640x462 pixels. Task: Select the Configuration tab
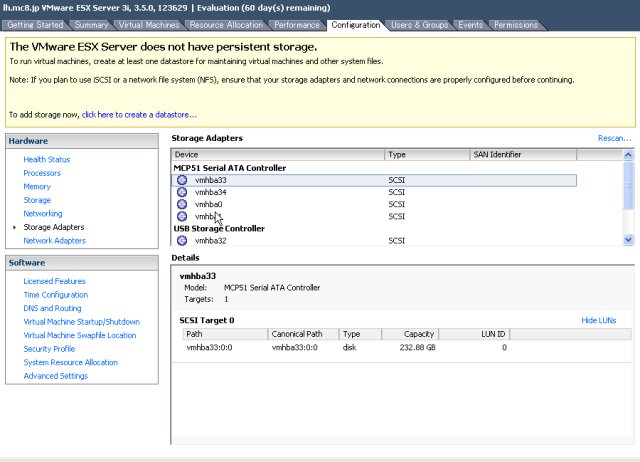click(x=356, y=25)
